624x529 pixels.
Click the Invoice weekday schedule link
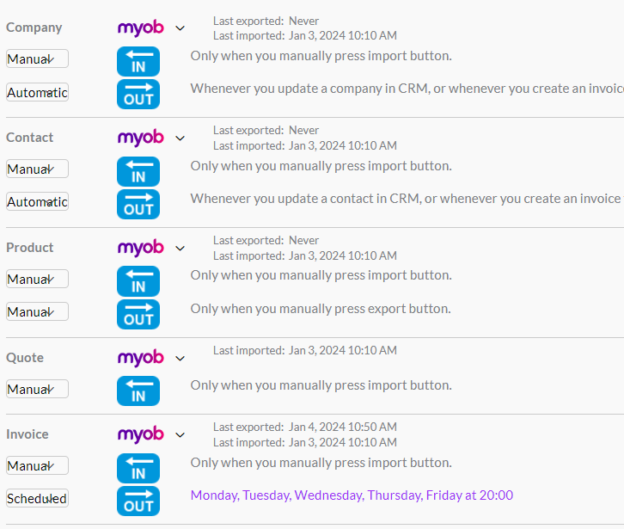(351, 495)
